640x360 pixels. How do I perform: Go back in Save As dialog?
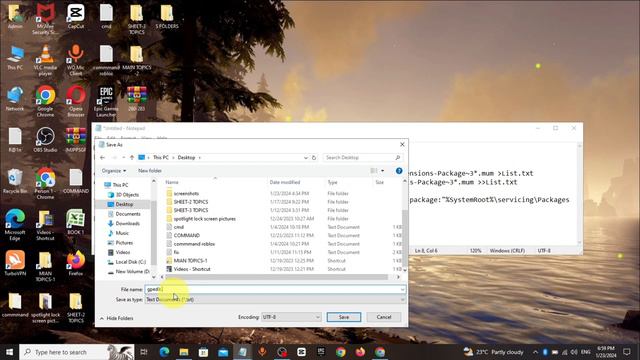pyautogui.click(x=102, y=158)
